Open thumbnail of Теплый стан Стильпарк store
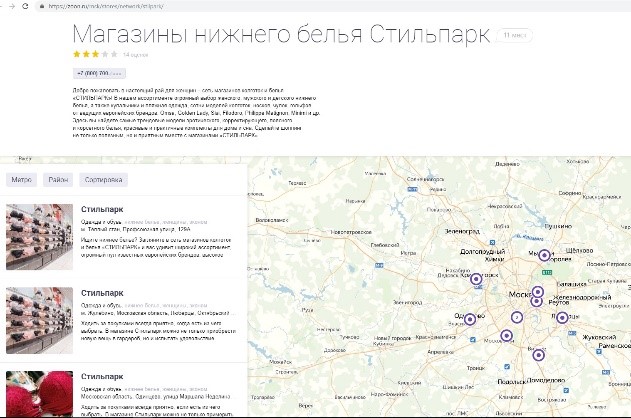This screenshot has width=631, height=418. (x=39, y=237)
